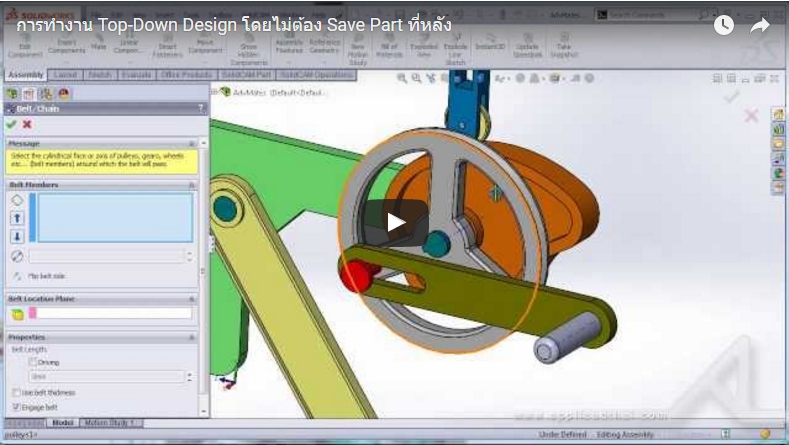Uncheck the Engage belt checkbox
This screenshot has height=445, width=789.
click(x=16, y=407)
